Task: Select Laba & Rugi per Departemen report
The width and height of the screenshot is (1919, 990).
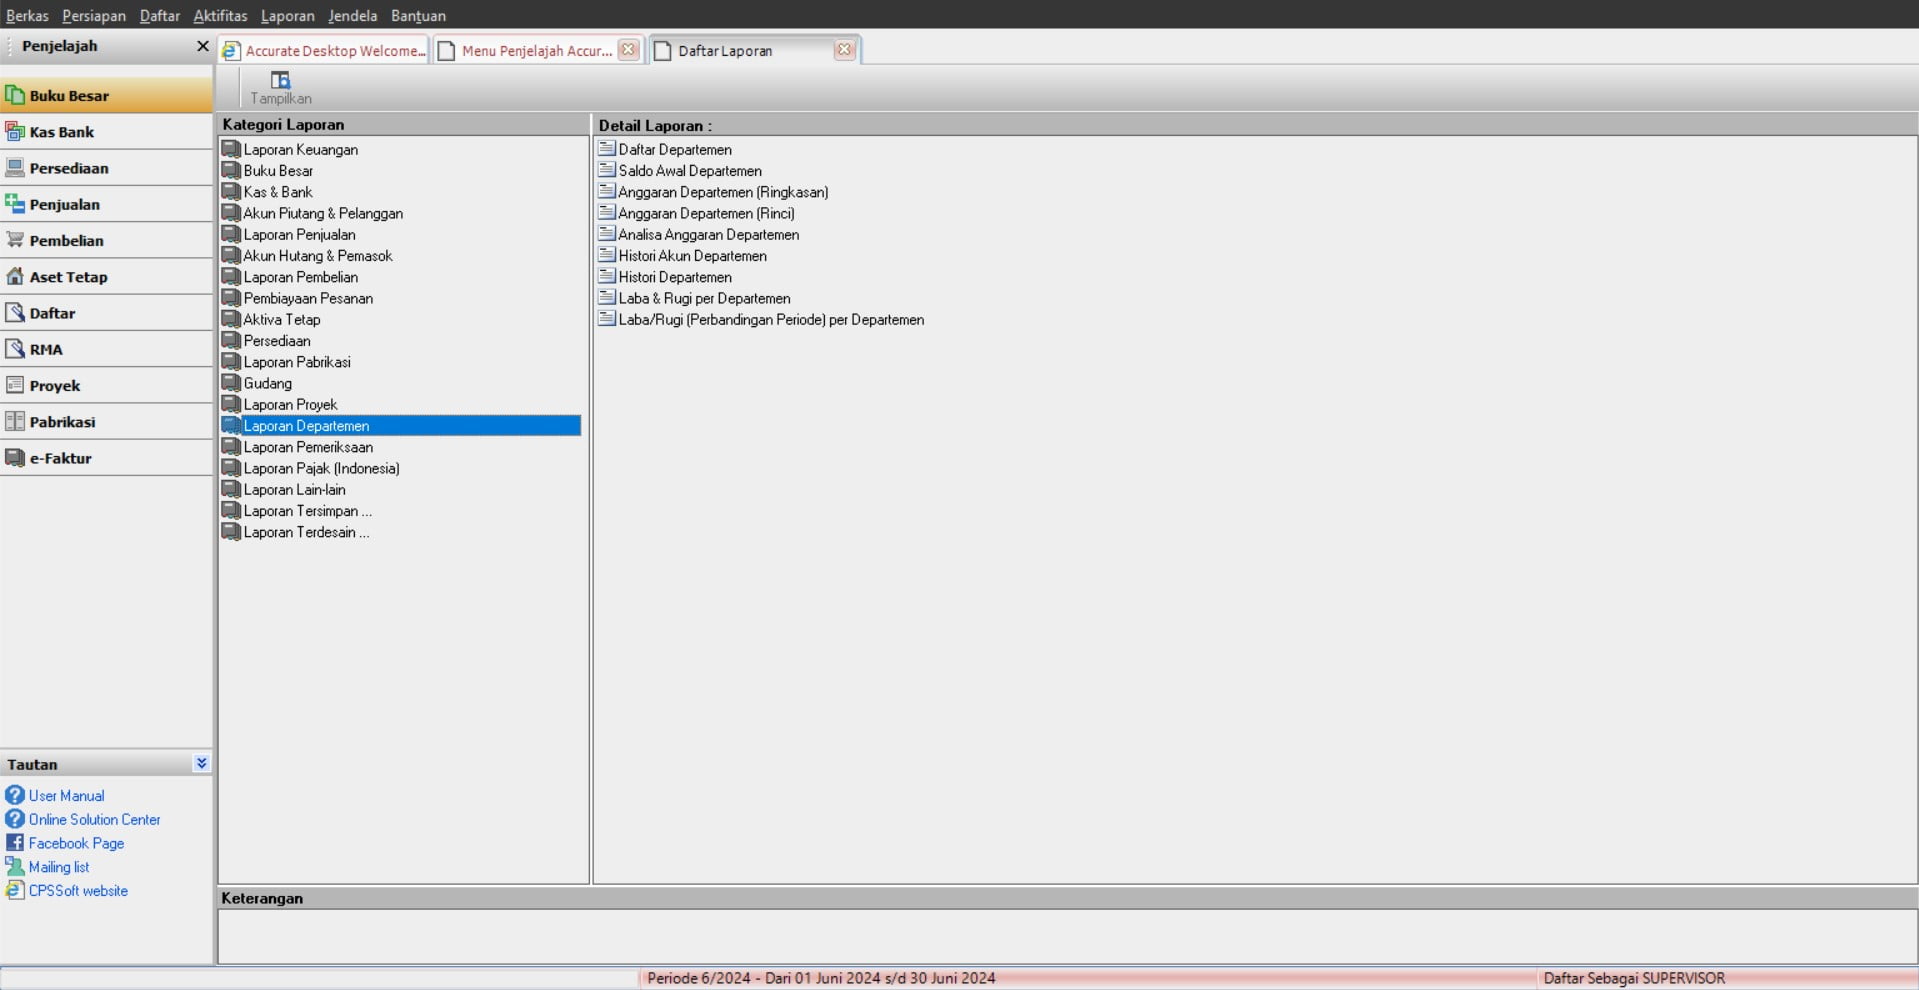Action: point(704,299)
